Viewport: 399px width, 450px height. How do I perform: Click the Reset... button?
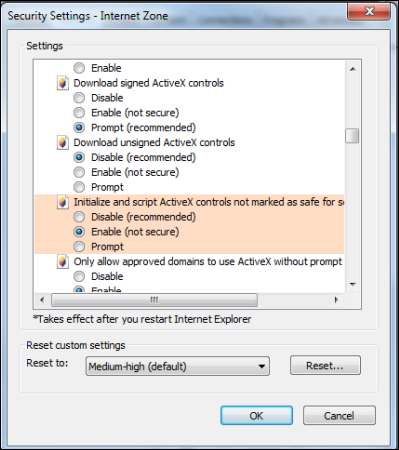point(325,365)
